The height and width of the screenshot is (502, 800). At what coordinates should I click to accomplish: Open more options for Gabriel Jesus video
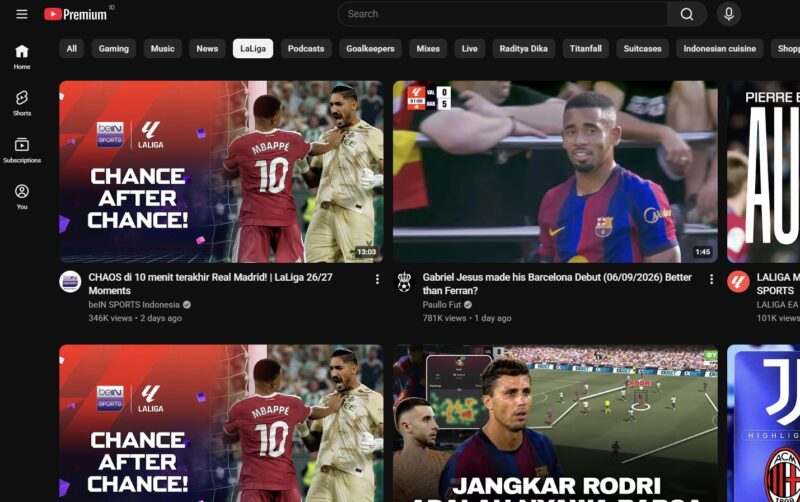[x=711, y=279]
